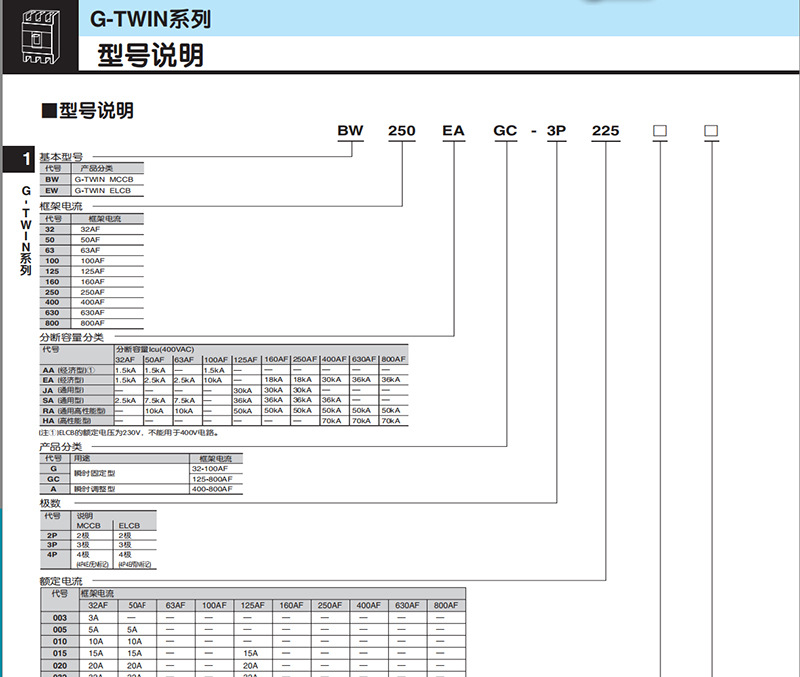Screen dimensions: 800x677
Task: Click the last empty placeholder box in model code
Action: tap(711, 131)
